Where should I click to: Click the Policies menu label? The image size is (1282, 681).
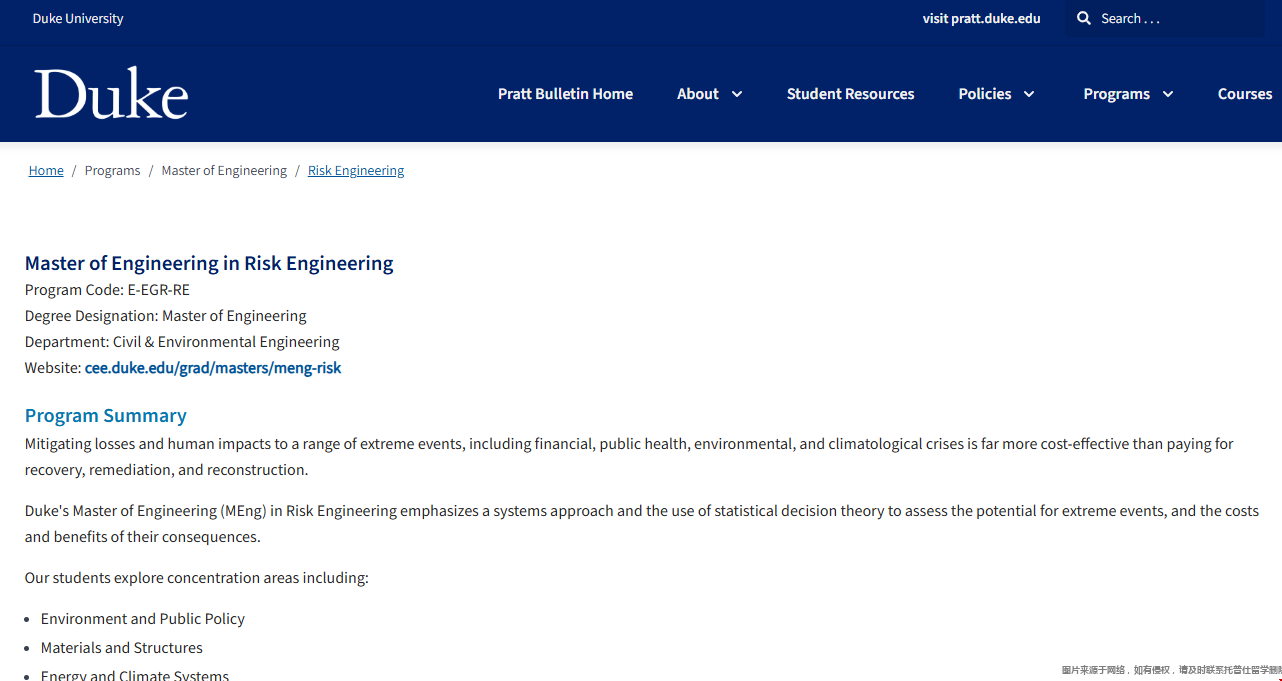[984, 94]
